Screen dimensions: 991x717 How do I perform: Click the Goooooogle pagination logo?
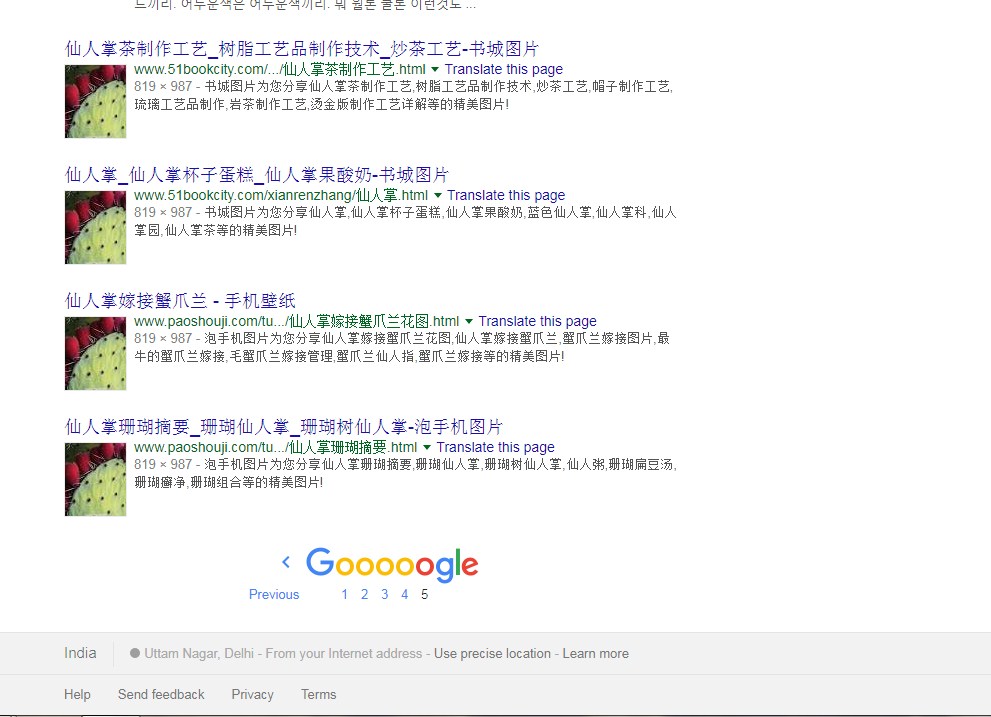click(392, 564)
